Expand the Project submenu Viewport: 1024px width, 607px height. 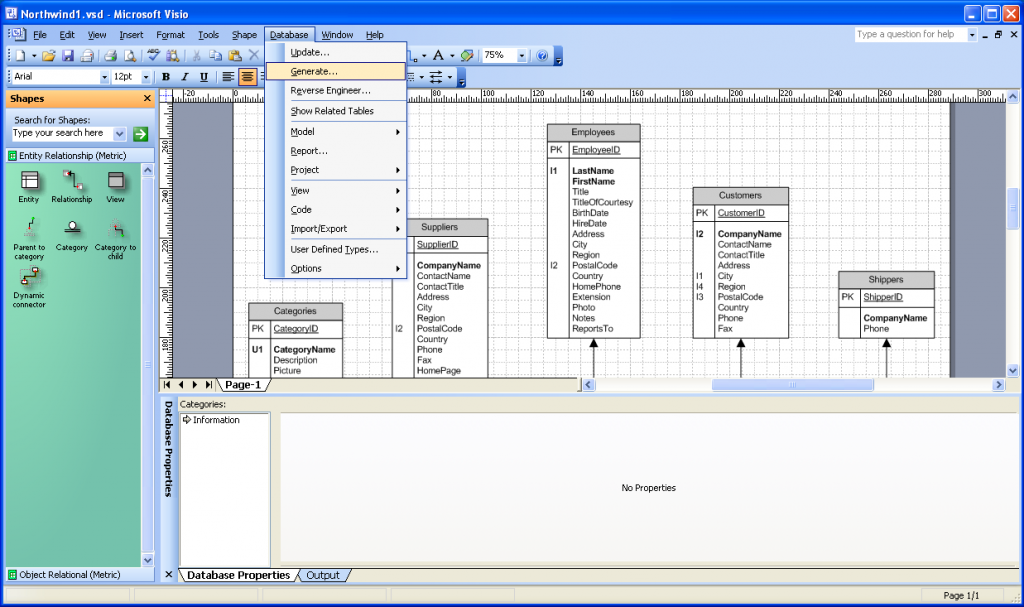click(x=336, y=170)
